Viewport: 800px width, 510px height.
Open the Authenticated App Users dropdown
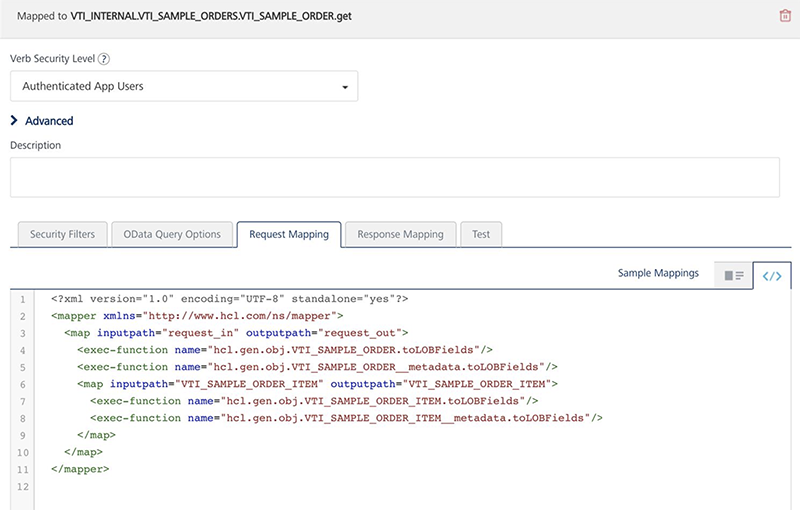click(x=184, y=87)
